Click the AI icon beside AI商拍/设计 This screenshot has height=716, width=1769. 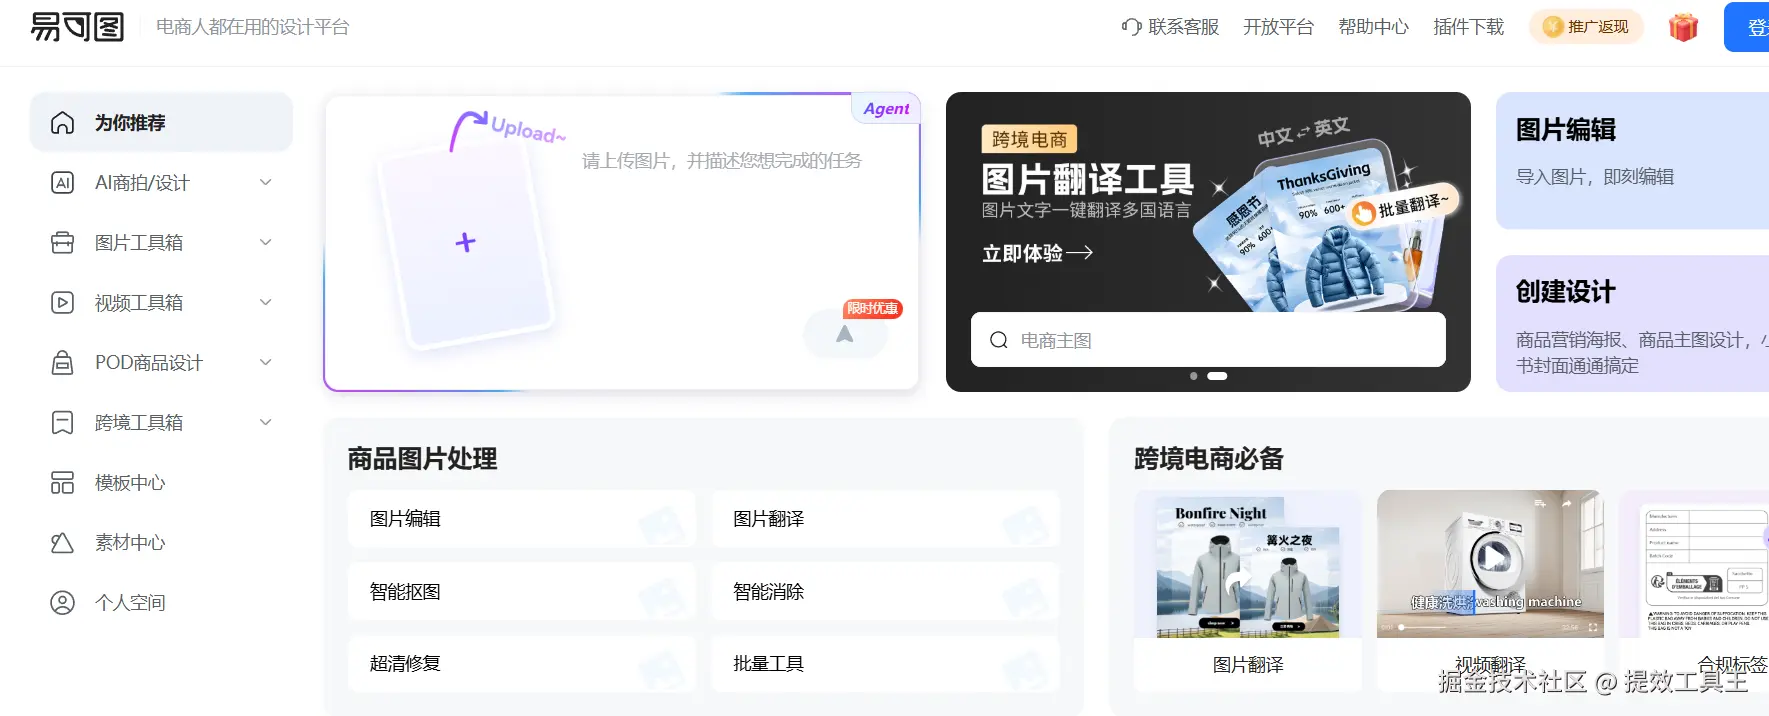(62, 183)
